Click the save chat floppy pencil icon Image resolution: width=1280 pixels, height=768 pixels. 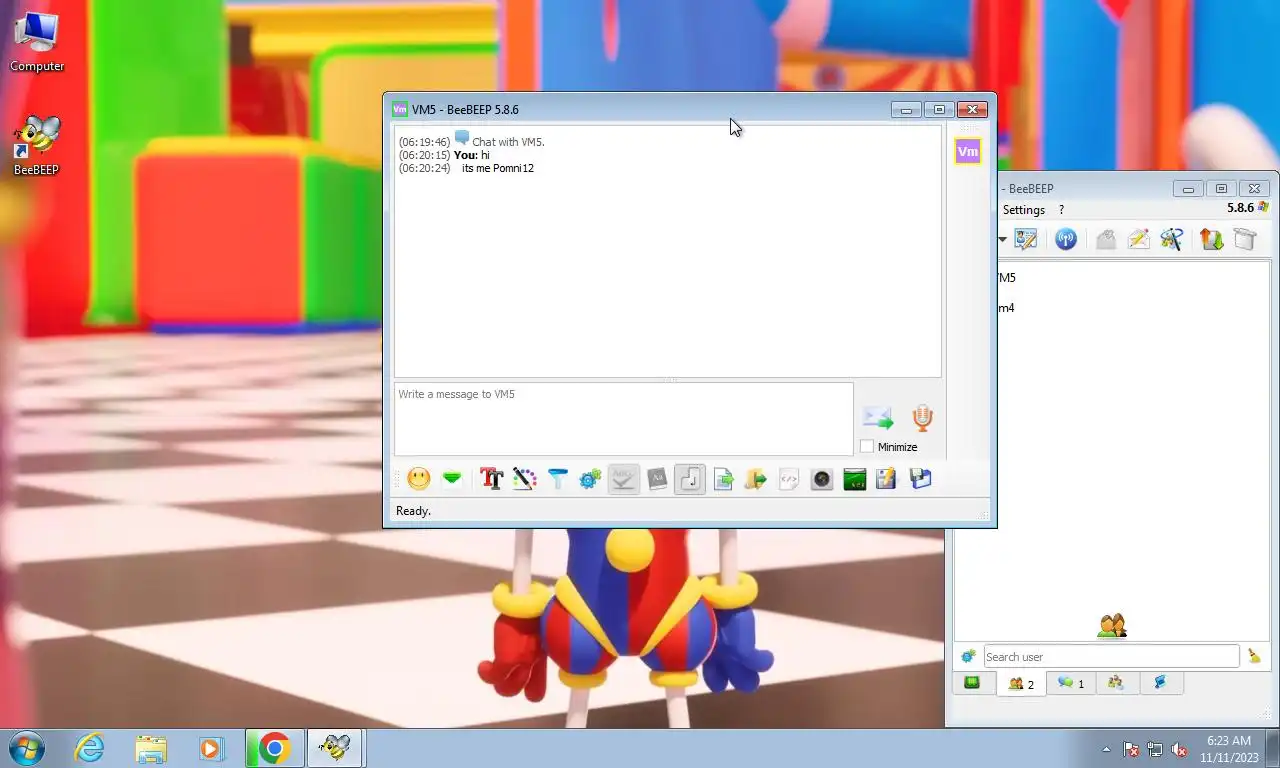tap(887, 479)
